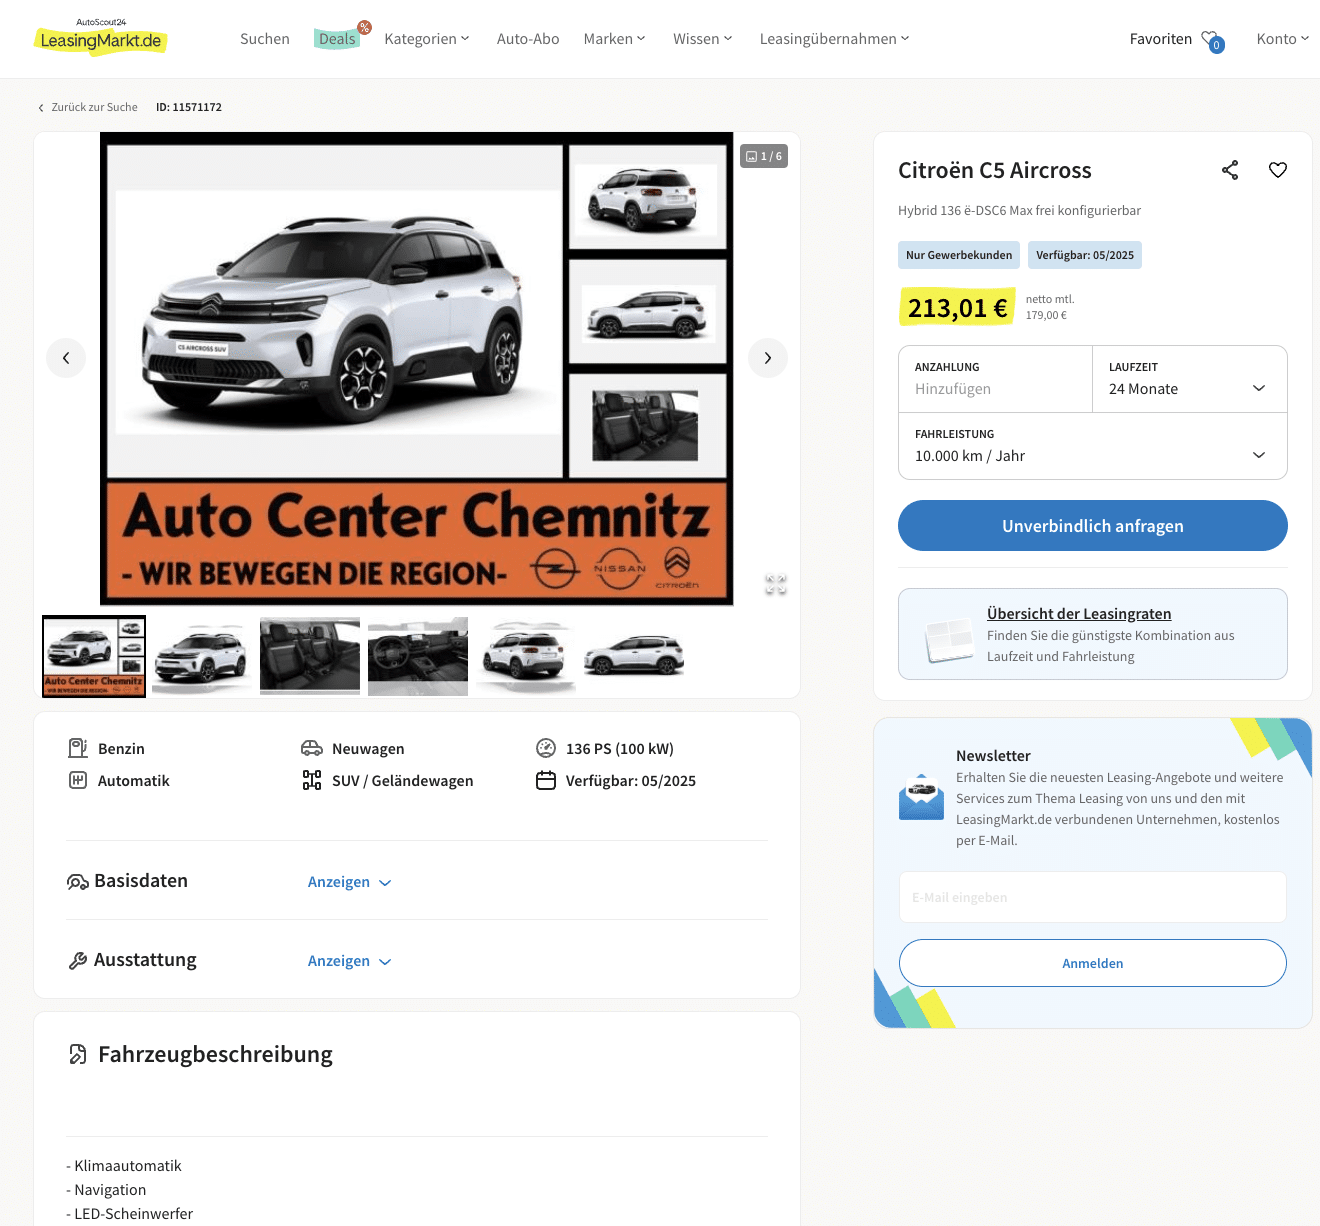The height and width of the screenshot is (1226, 1320).
Task: Click the LED-Scheinwerfer description line
Action: coord(130,1214)
